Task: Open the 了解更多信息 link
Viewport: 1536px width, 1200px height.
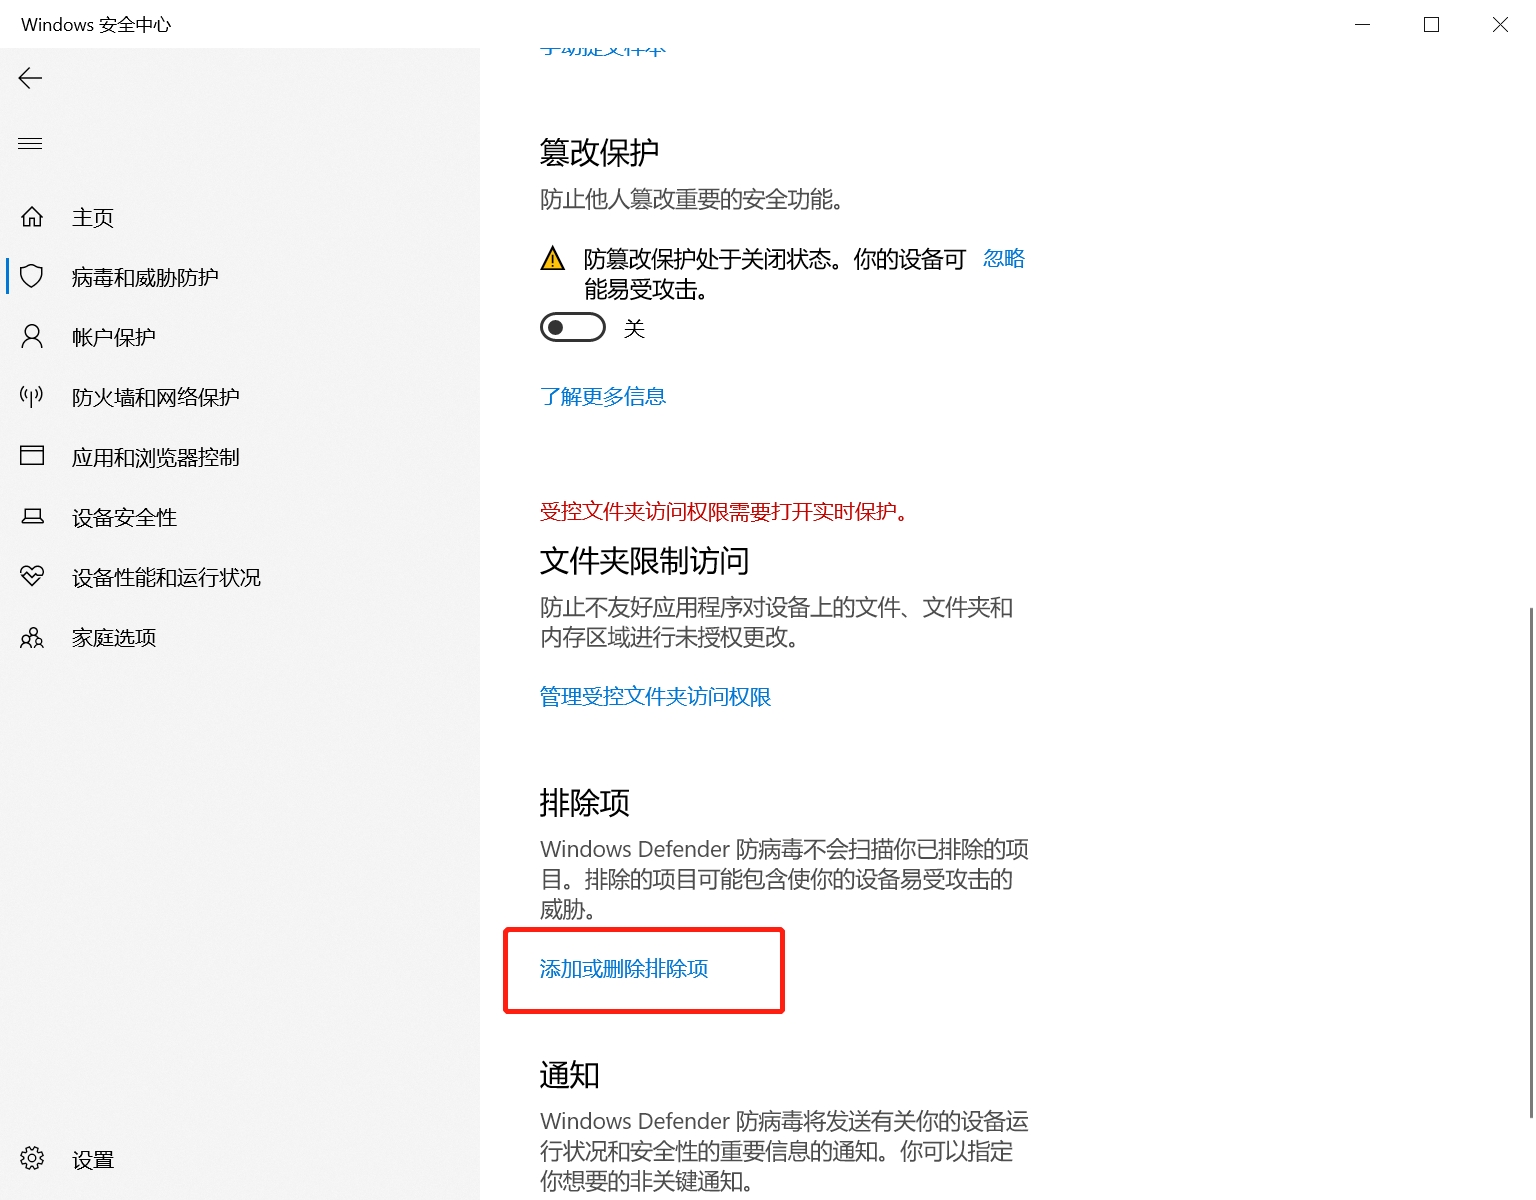Action: [x=603, y=397]
